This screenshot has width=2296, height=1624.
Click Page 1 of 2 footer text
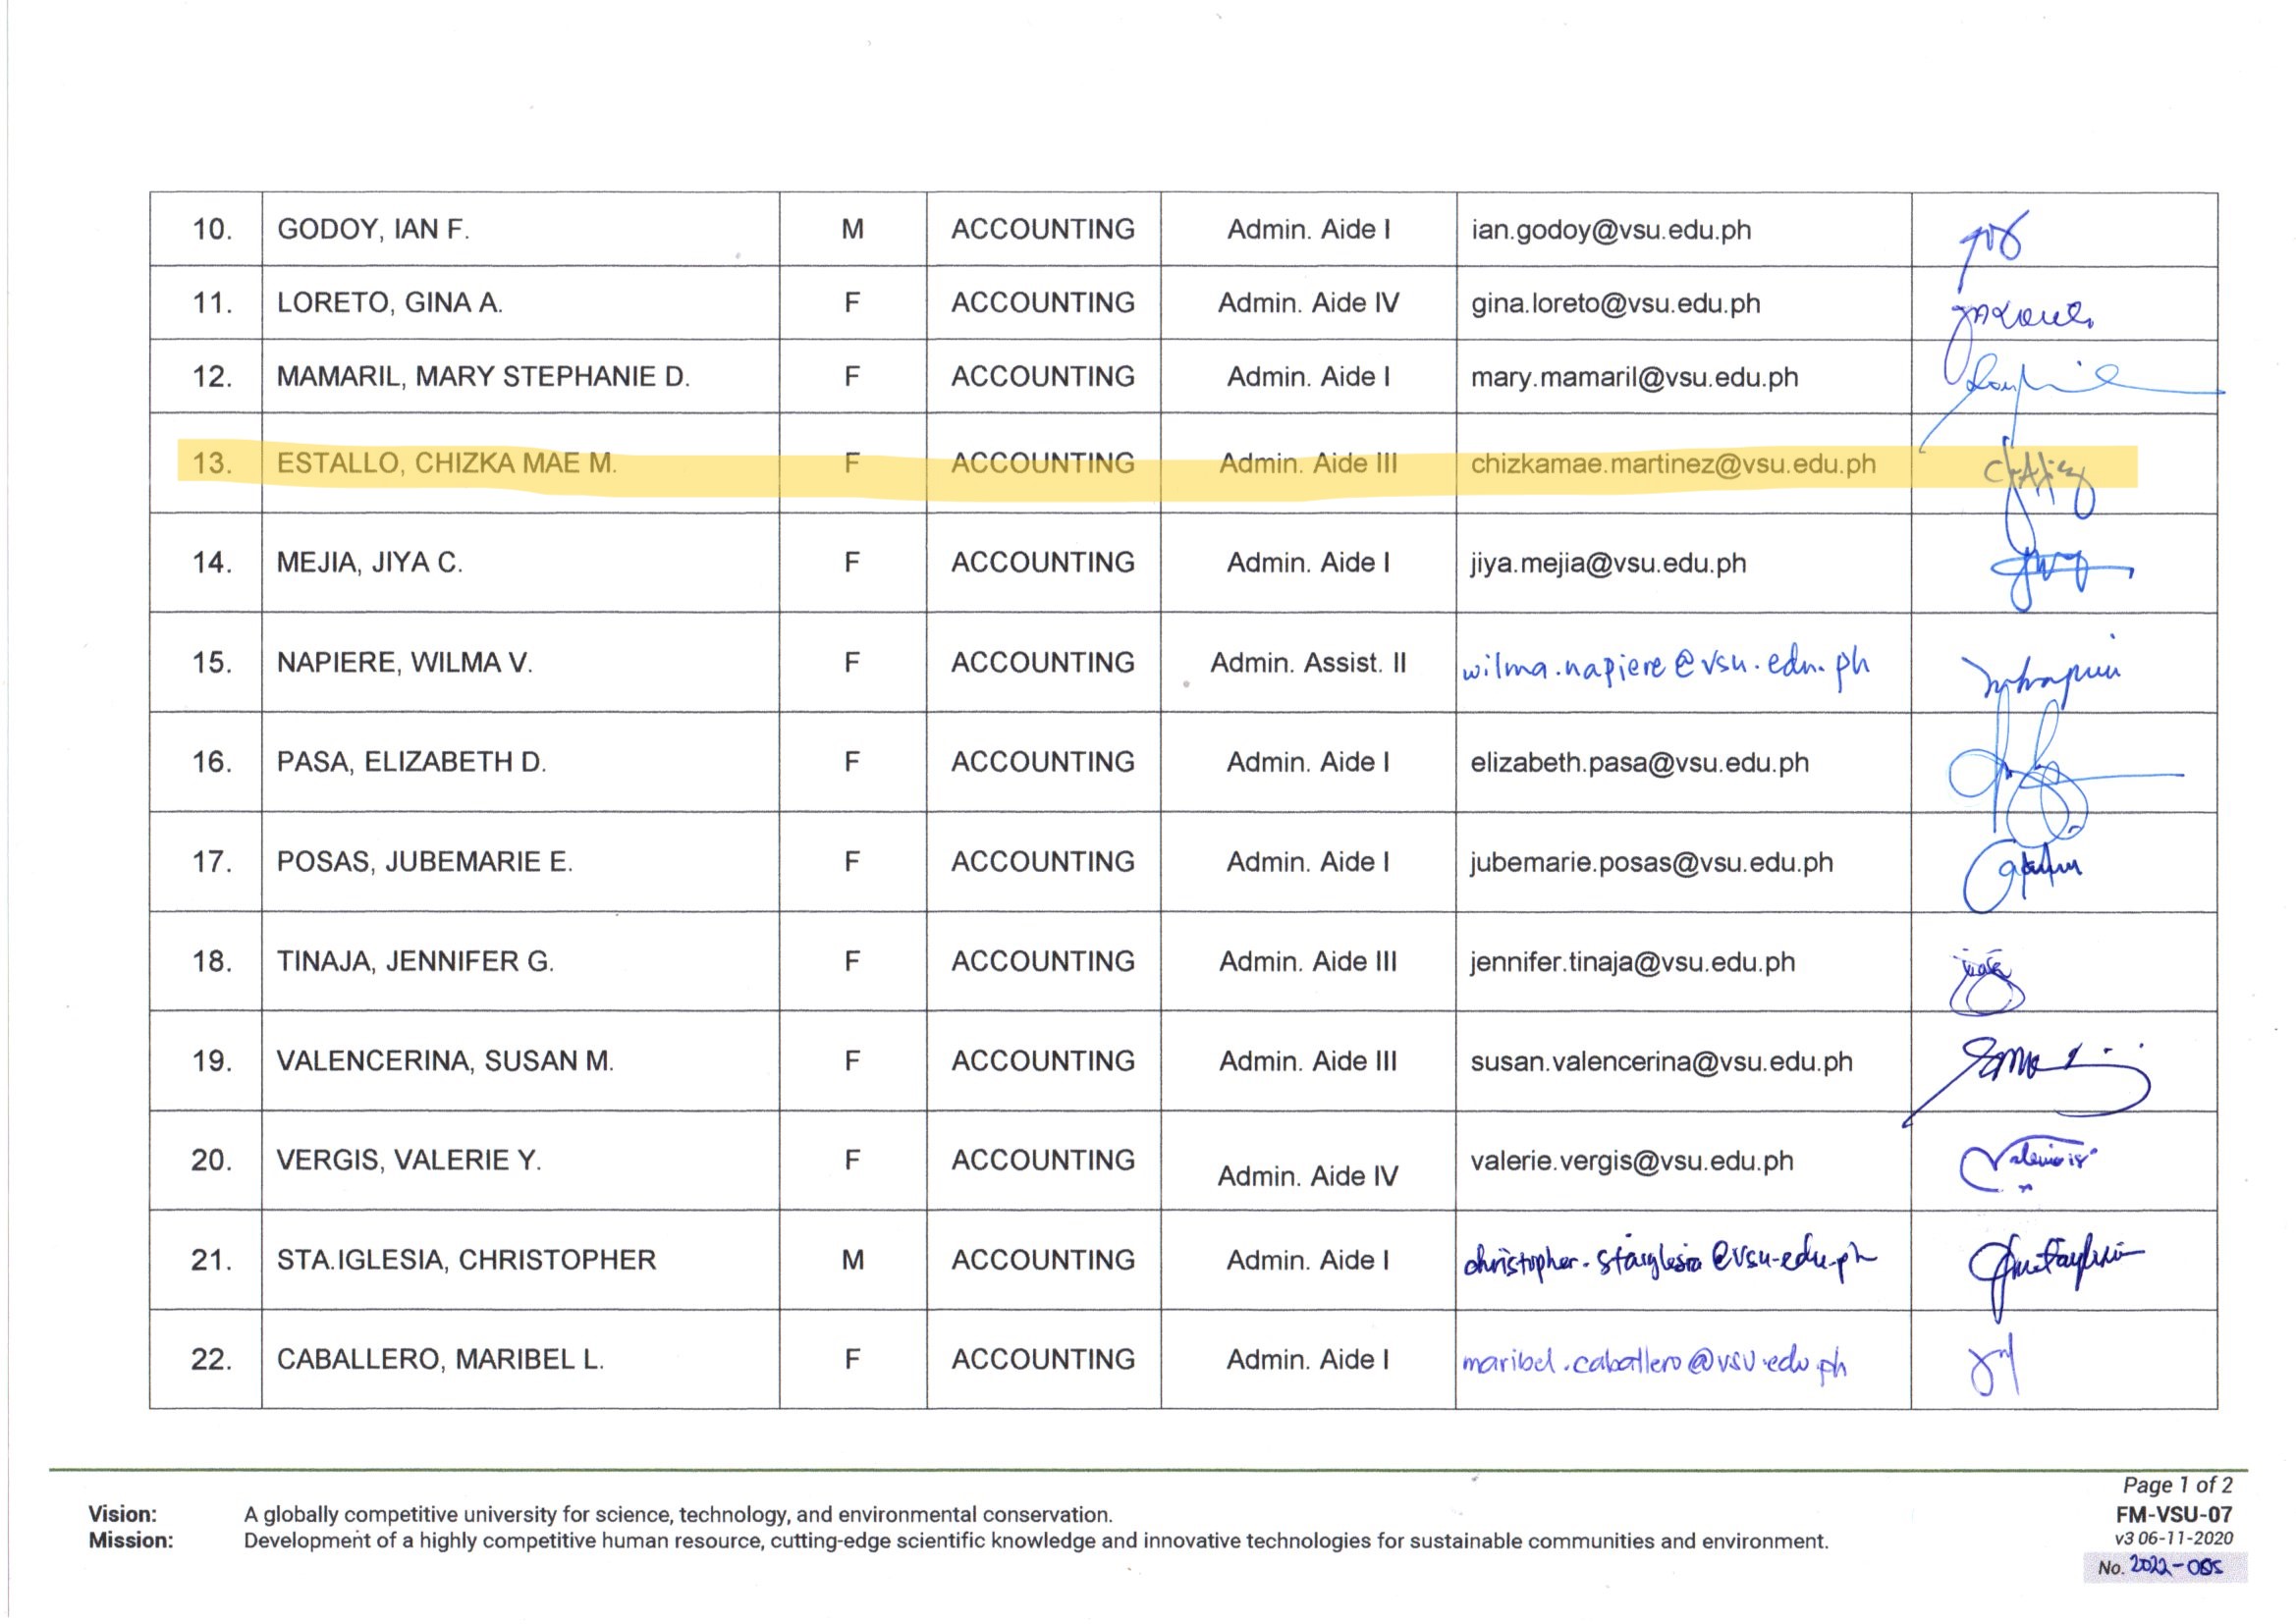point(2177,1485)
